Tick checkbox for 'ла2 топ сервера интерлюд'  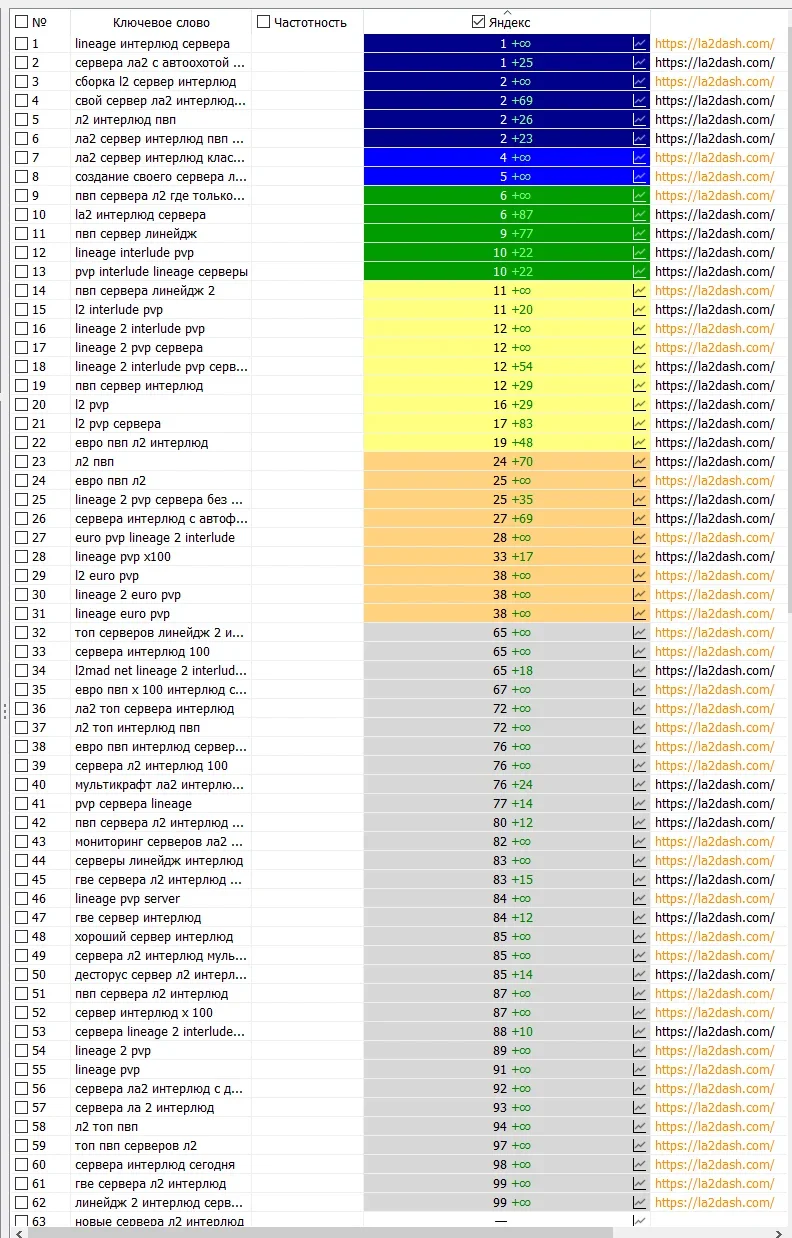[x=21, y=708]
